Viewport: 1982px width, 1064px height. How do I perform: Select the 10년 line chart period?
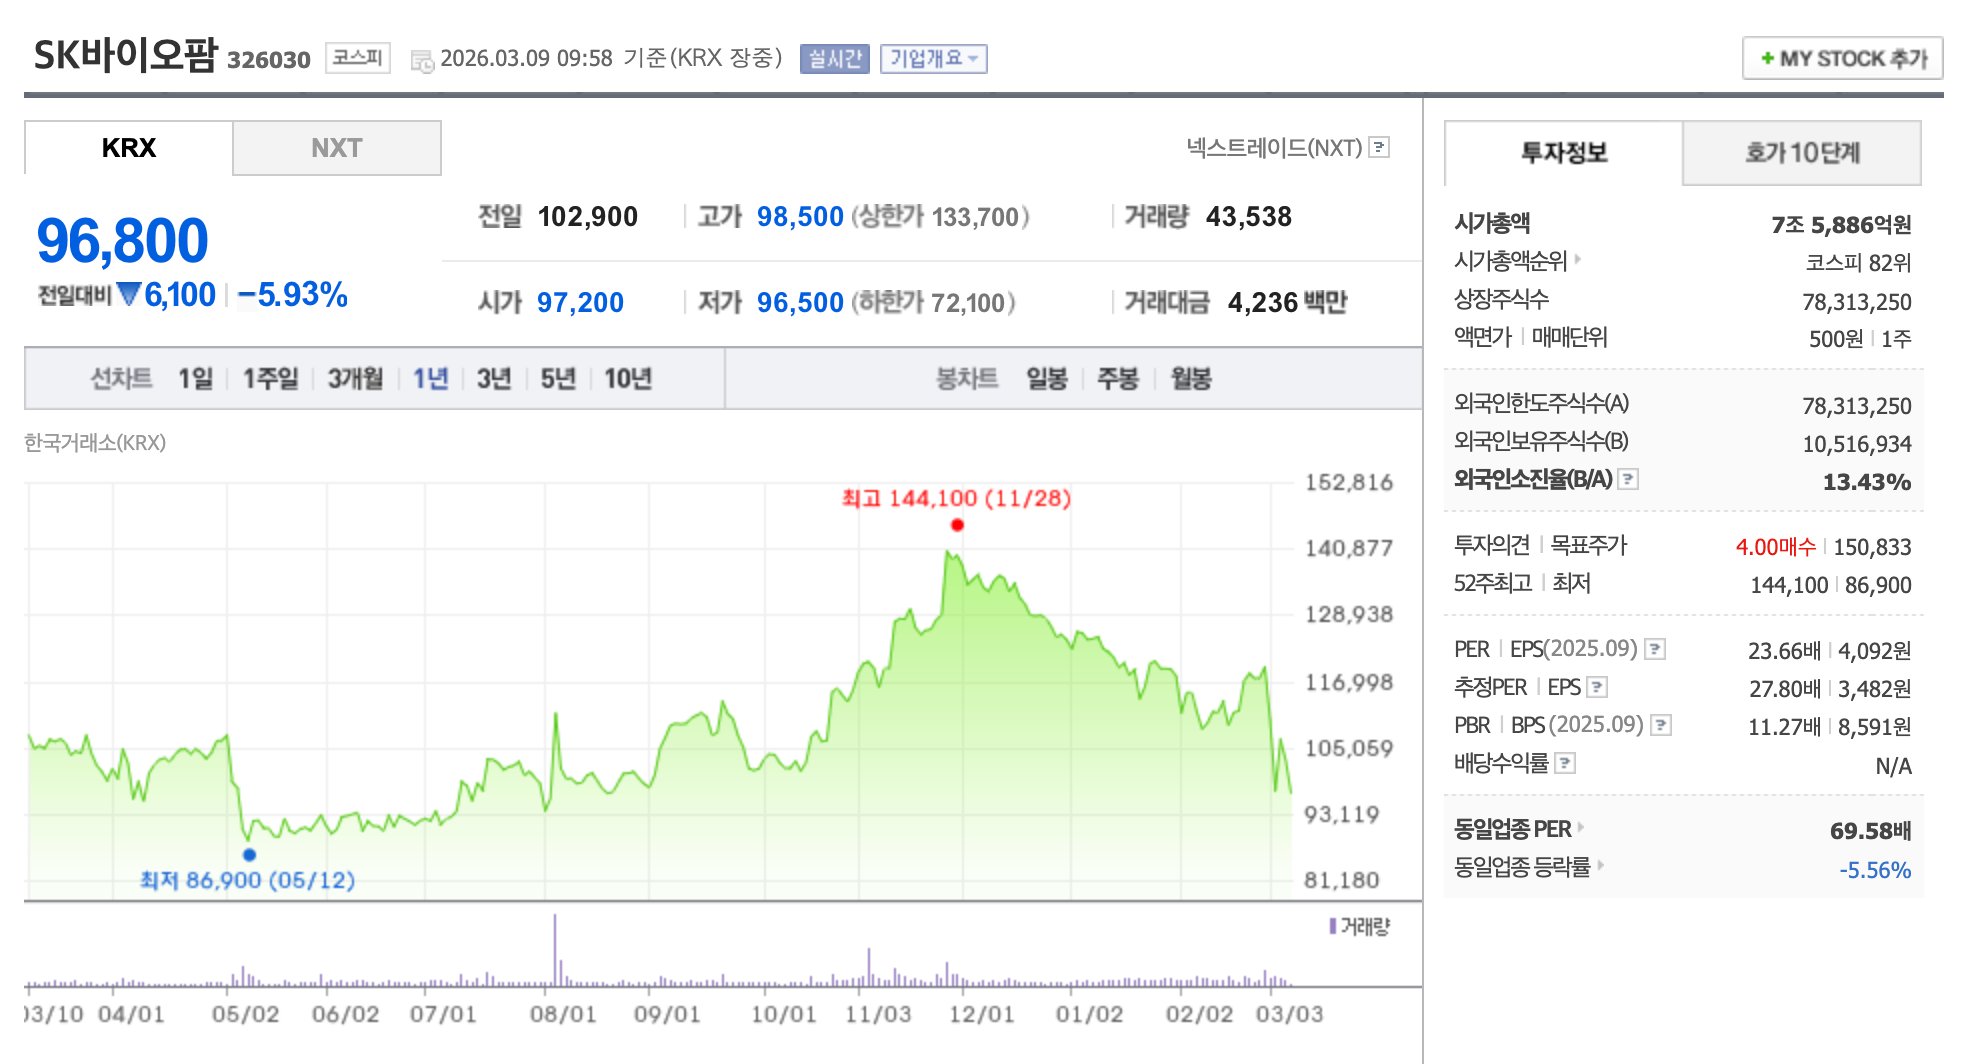click(x=628, y=379)
